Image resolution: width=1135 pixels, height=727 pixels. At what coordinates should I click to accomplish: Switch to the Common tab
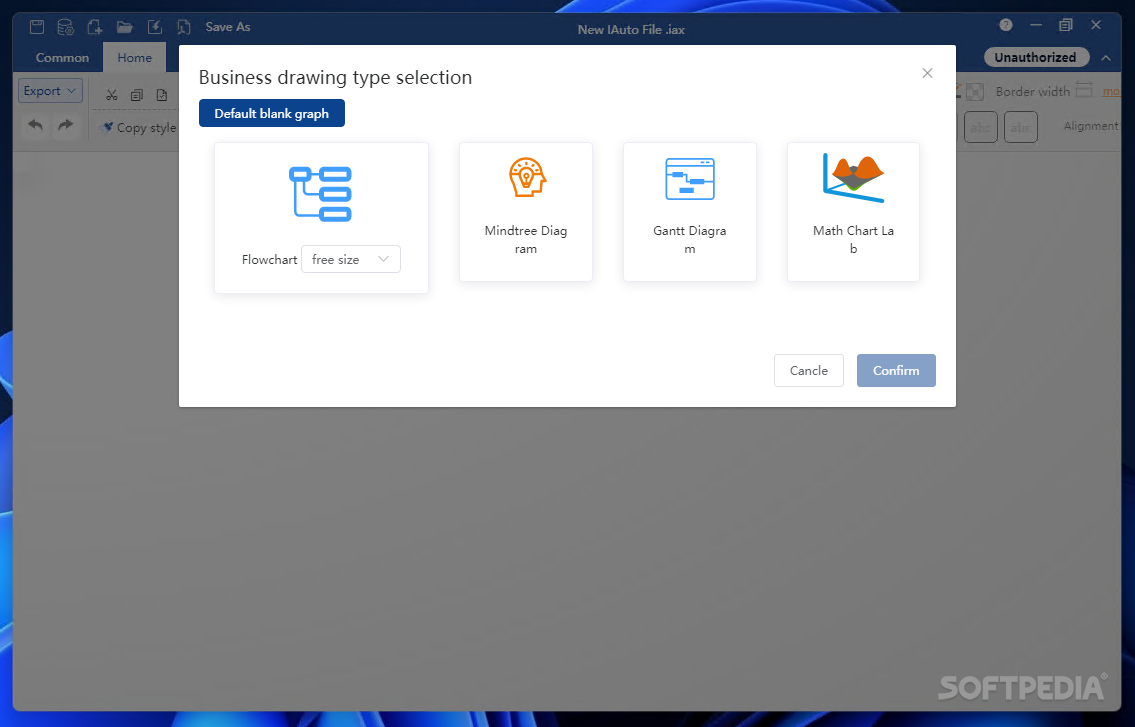pyautogui.click(x=62, y=58)
